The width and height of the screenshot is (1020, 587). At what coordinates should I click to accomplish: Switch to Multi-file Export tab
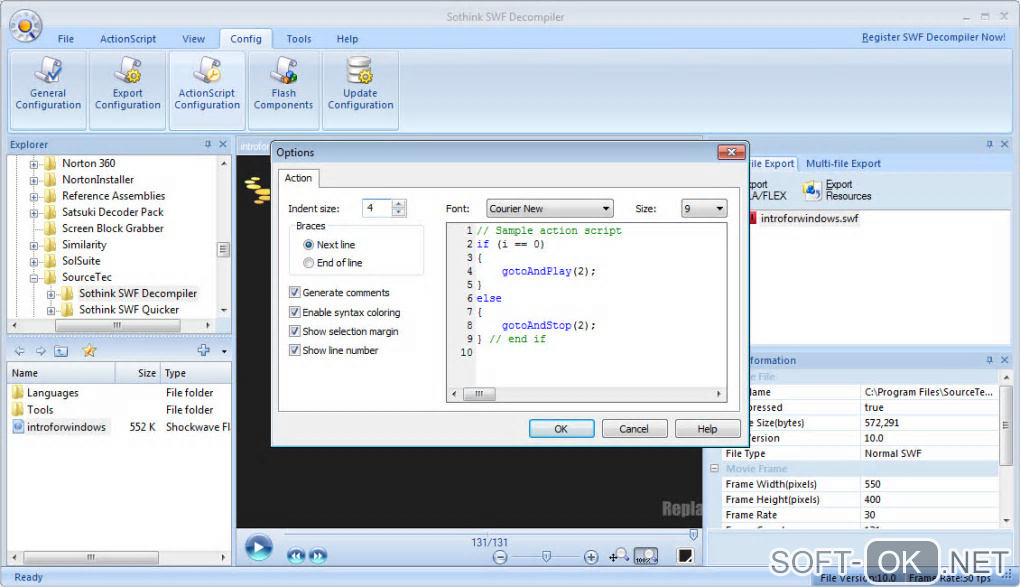pos(843,164)
